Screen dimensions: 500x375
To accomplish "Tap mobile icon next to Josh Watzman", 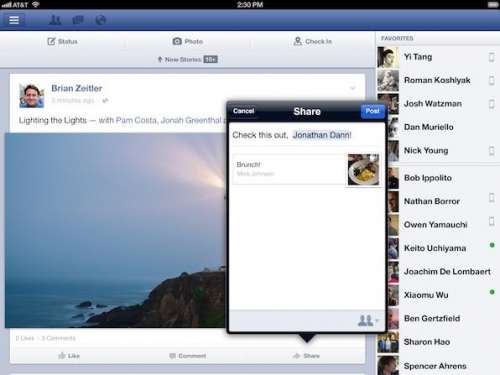I will click(x=492, y=104).
